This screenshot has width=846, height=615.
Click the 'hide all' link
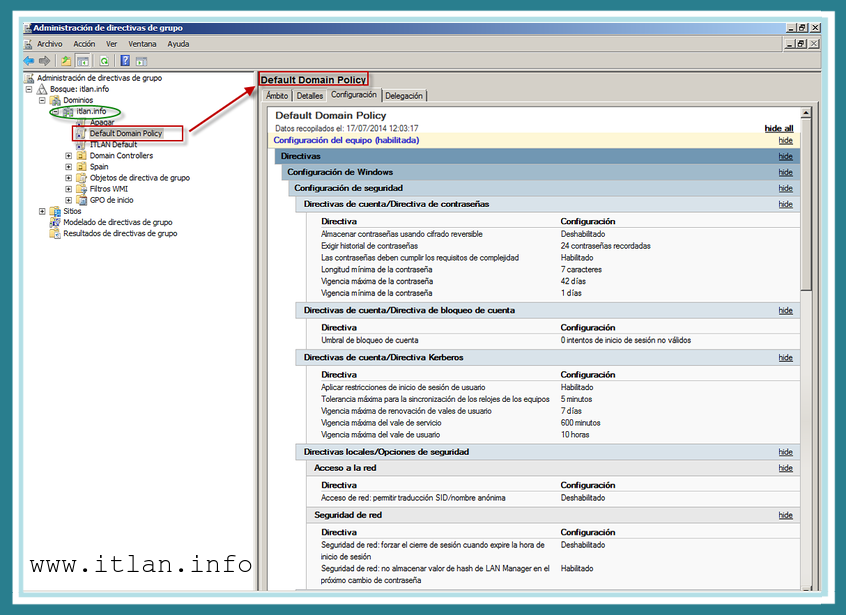click(x=778, y=128)
